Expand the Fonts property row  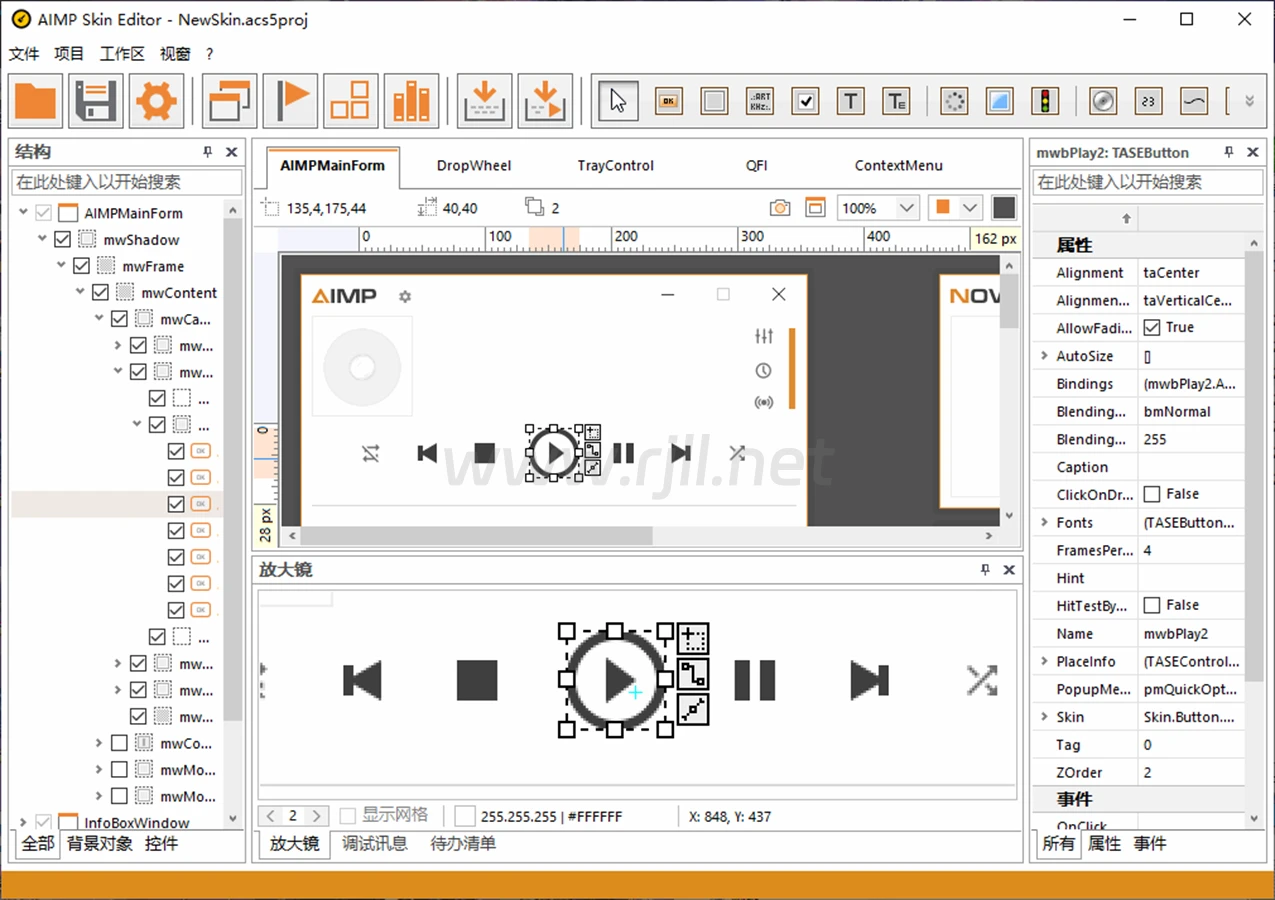[1044, 523]
